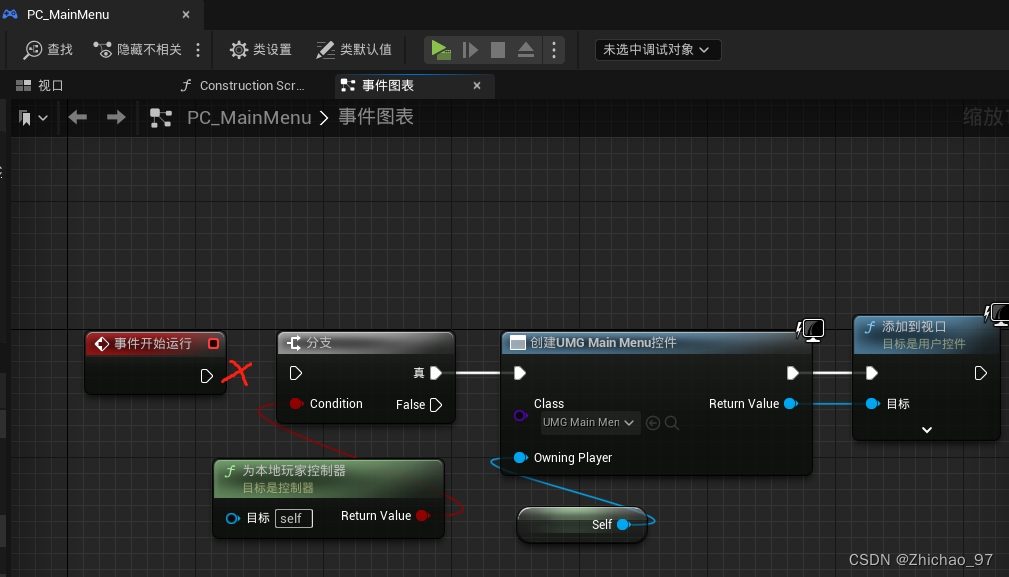Open the bookmarks dropdown
The height and width of the screenshot is (577, 1009).
(33, 118)
